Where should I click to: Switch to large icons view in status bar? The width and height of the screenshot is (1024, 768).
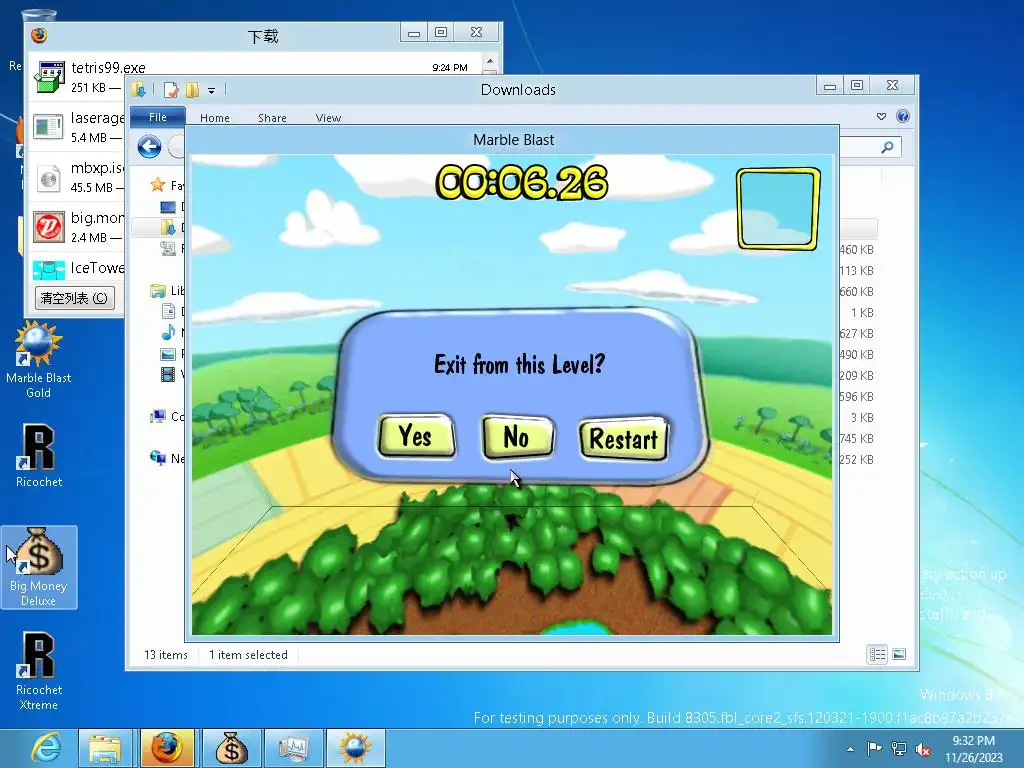pos(899,654)
